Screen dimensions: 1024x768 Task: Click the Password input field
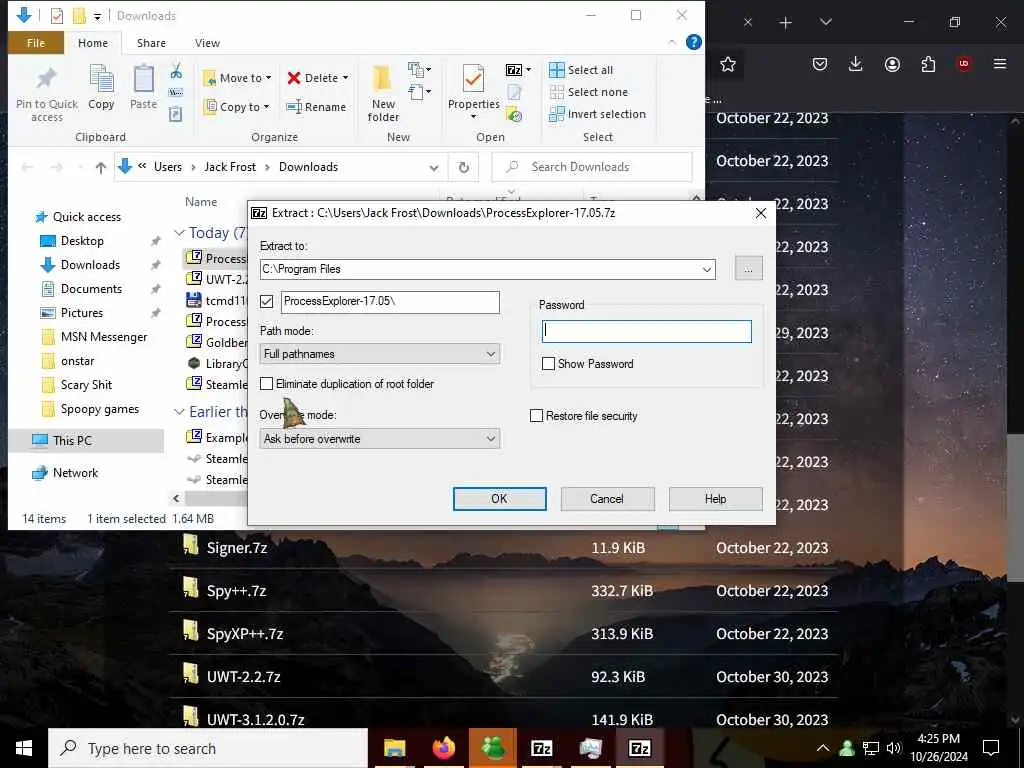(647, 331)
